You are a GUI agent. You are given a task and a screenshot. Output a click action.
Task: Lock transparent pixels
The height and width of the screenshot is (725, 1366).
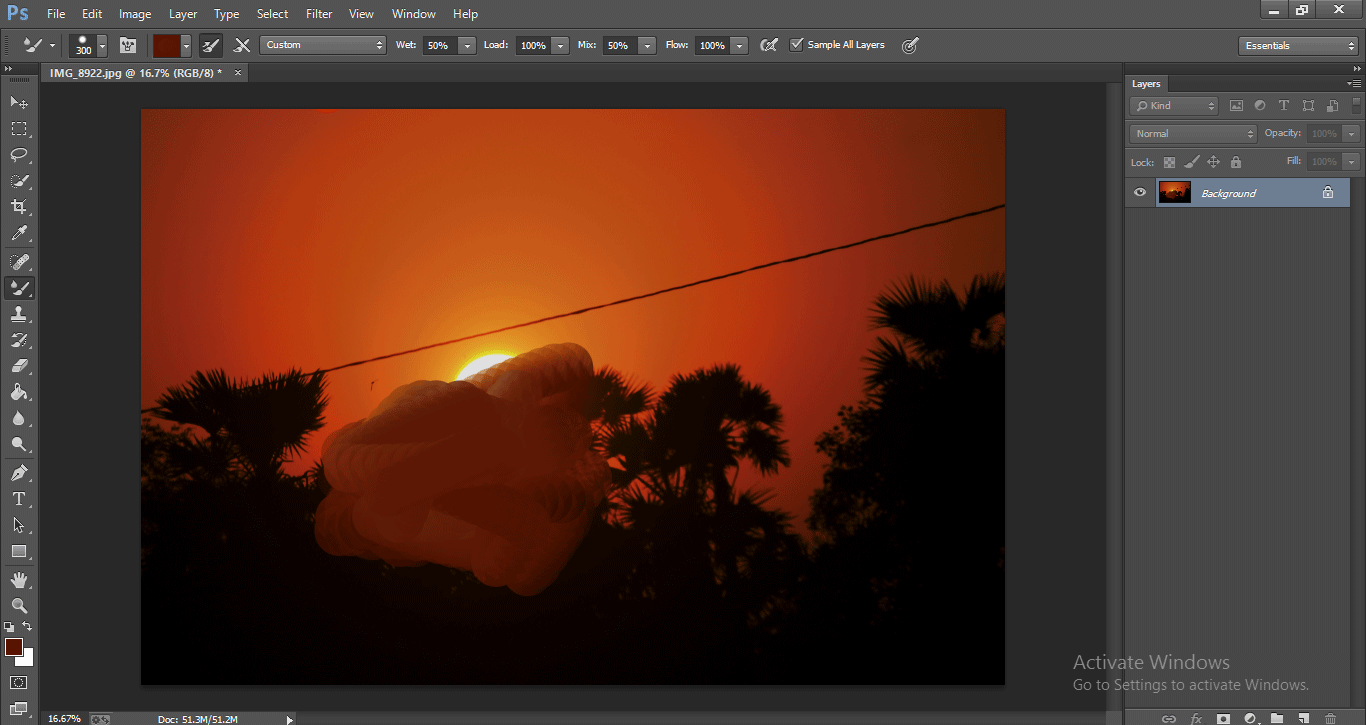(1169, 162)
